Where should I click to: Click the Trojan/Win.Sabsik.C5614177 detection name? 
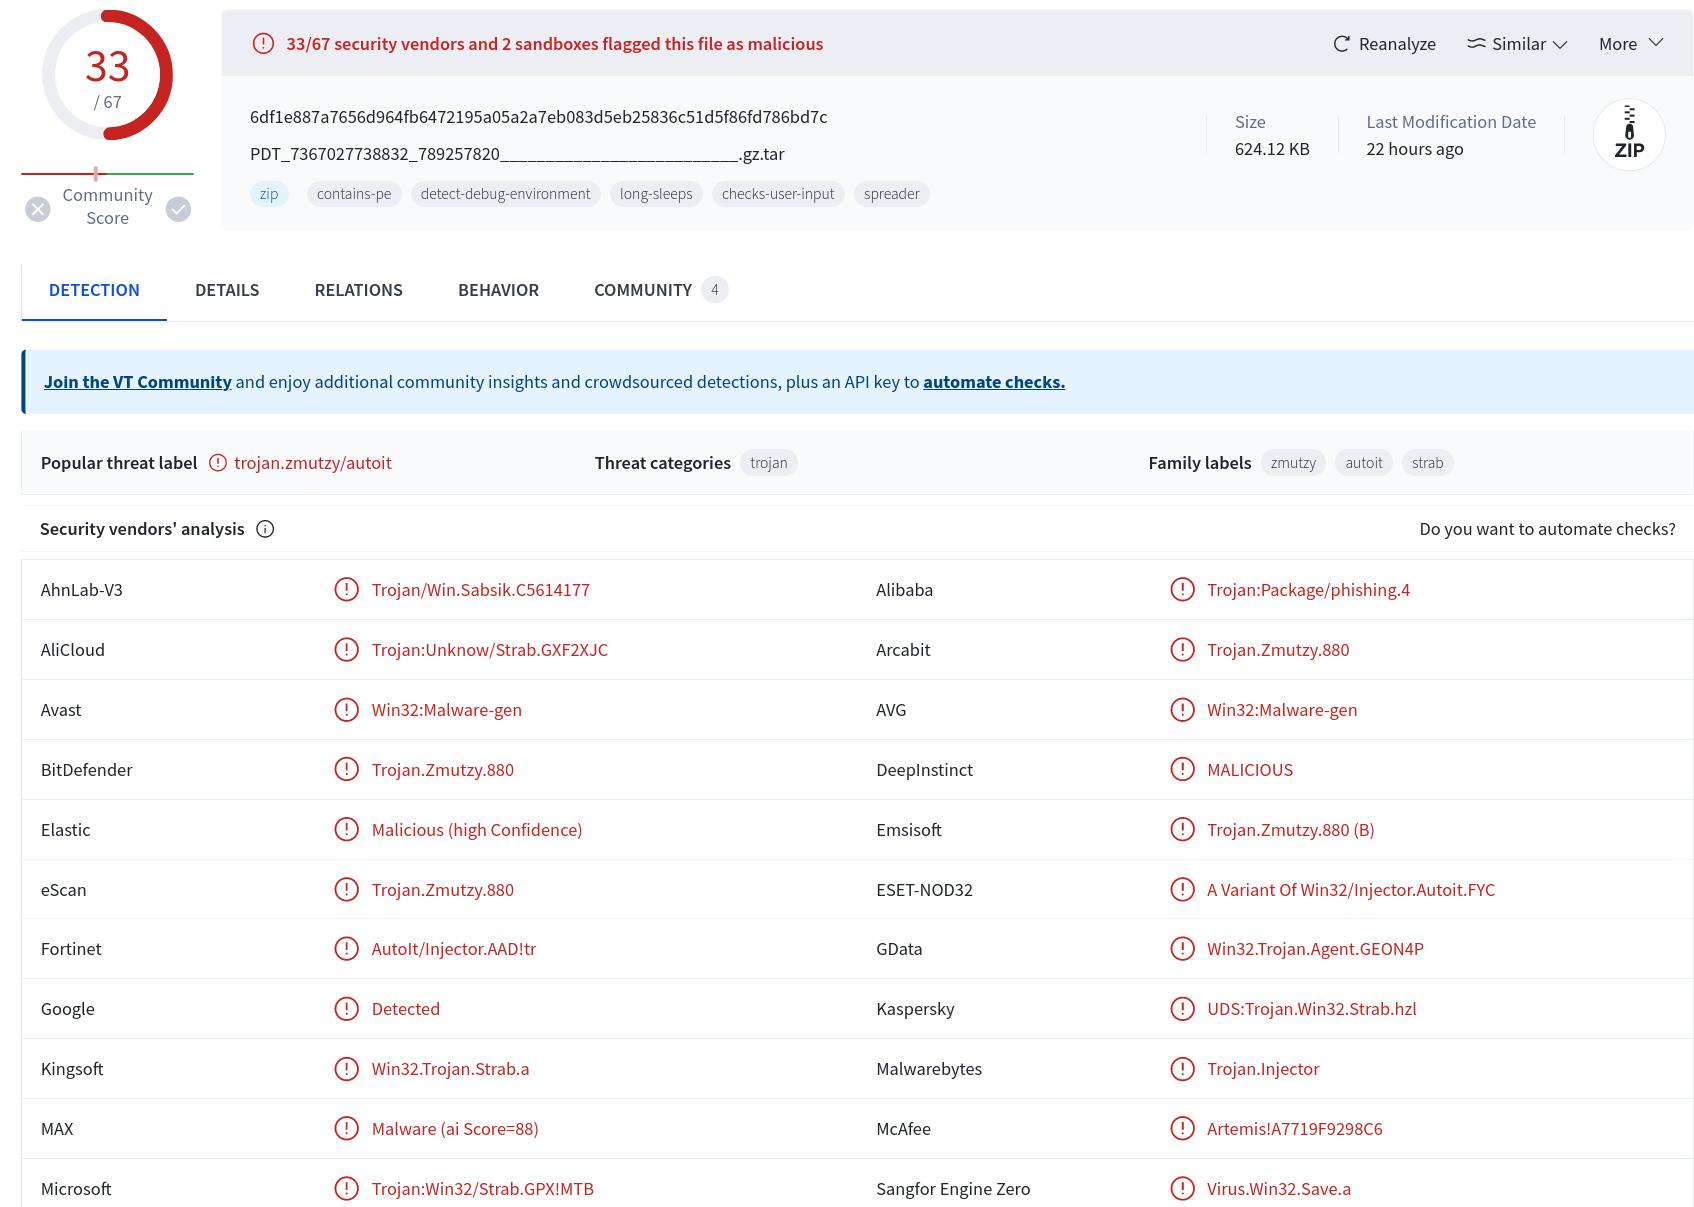pyautogui.click(x=481, y=590)
